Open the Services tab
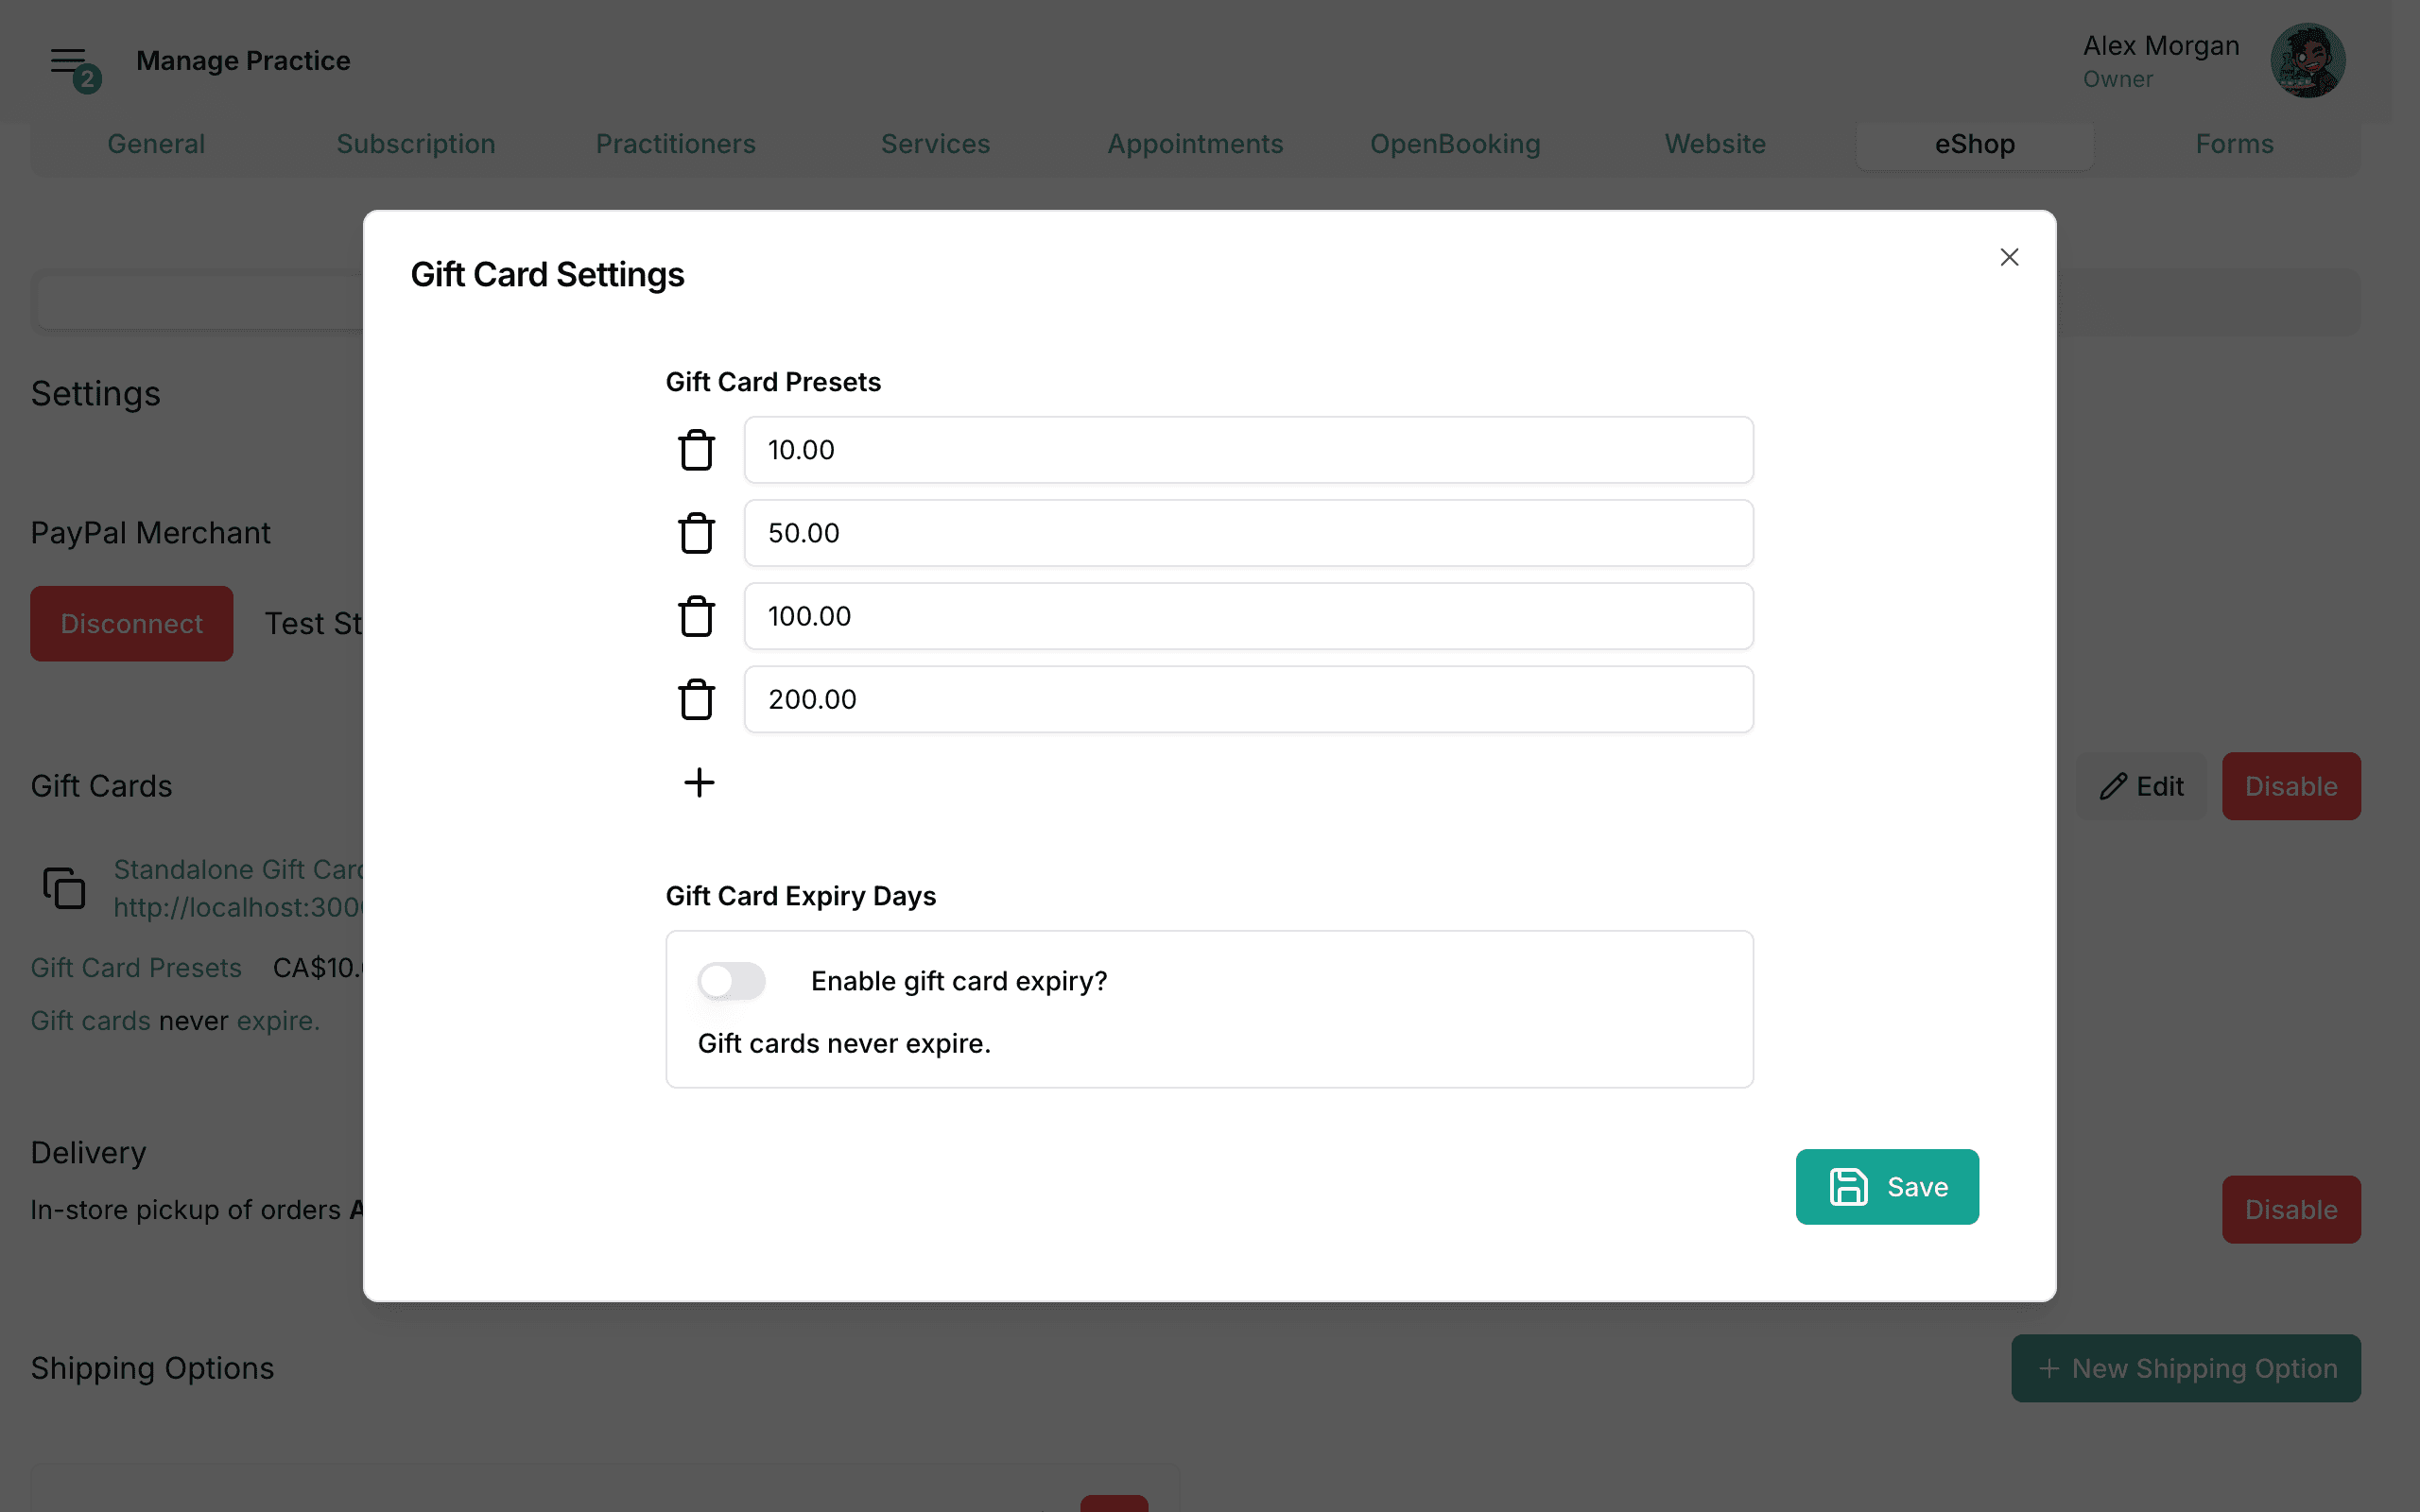The width and height of the screenshot is (2420, 1512). pos(935,144)
